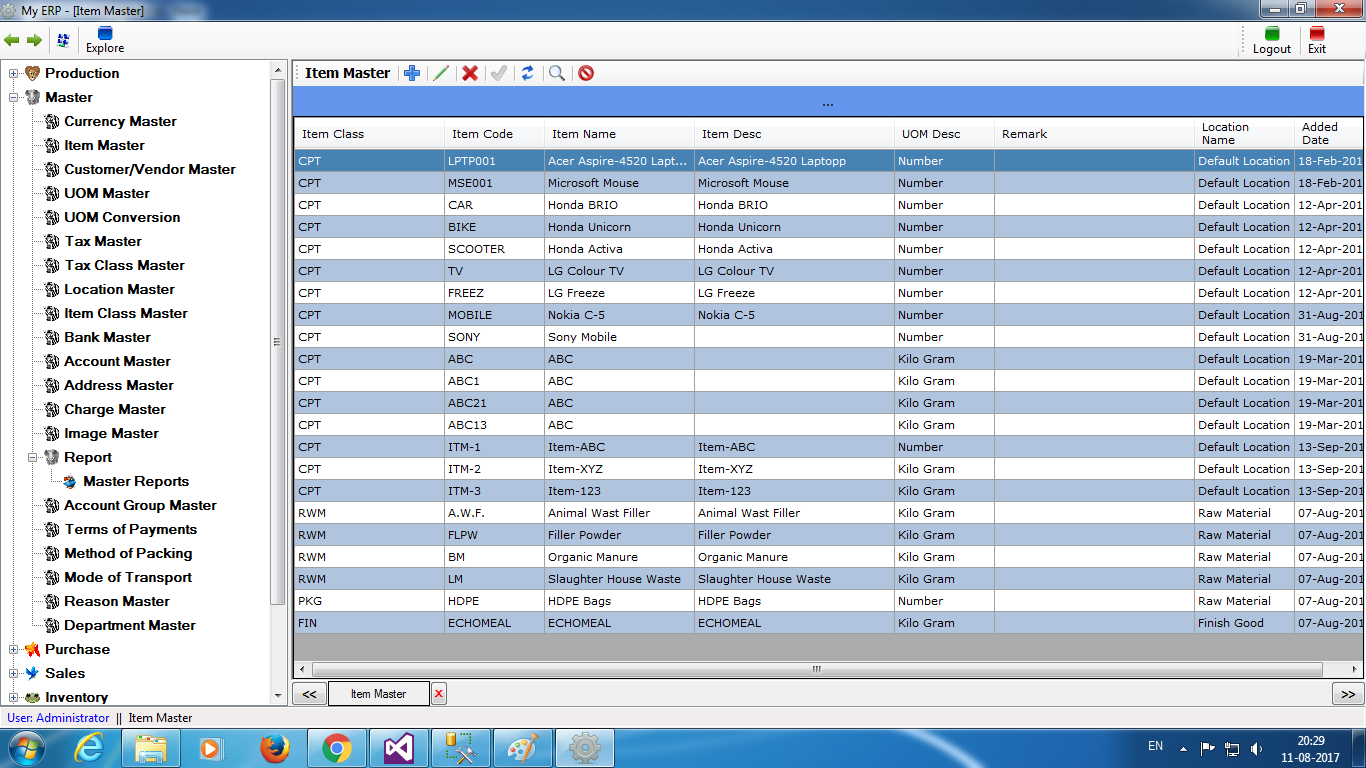Click the red X Delete icon
Image resolution: width=1366 pixels, height=768 pixels.
(470, 73)
